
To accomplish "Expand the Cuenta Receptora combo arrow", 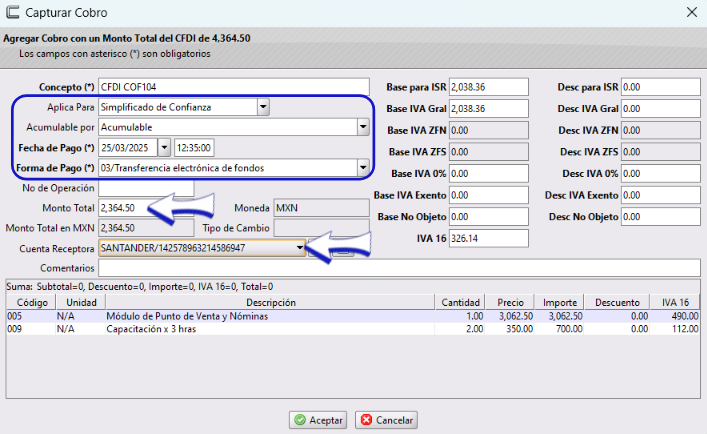I will pyautogui.click(x=299, y=248).
